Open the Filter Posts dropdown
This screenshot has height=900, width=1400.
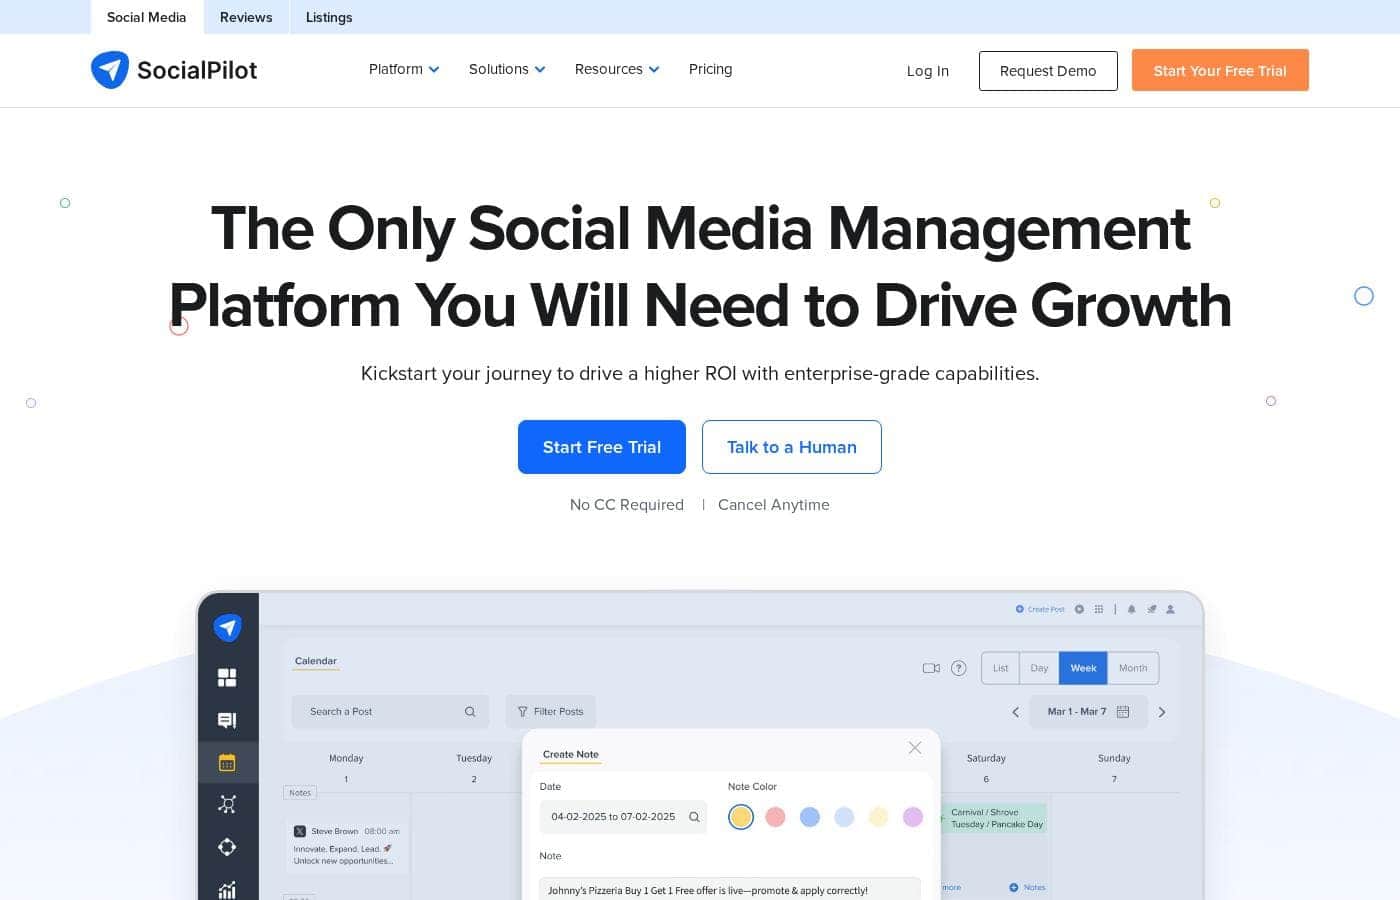tap(551, 712)
